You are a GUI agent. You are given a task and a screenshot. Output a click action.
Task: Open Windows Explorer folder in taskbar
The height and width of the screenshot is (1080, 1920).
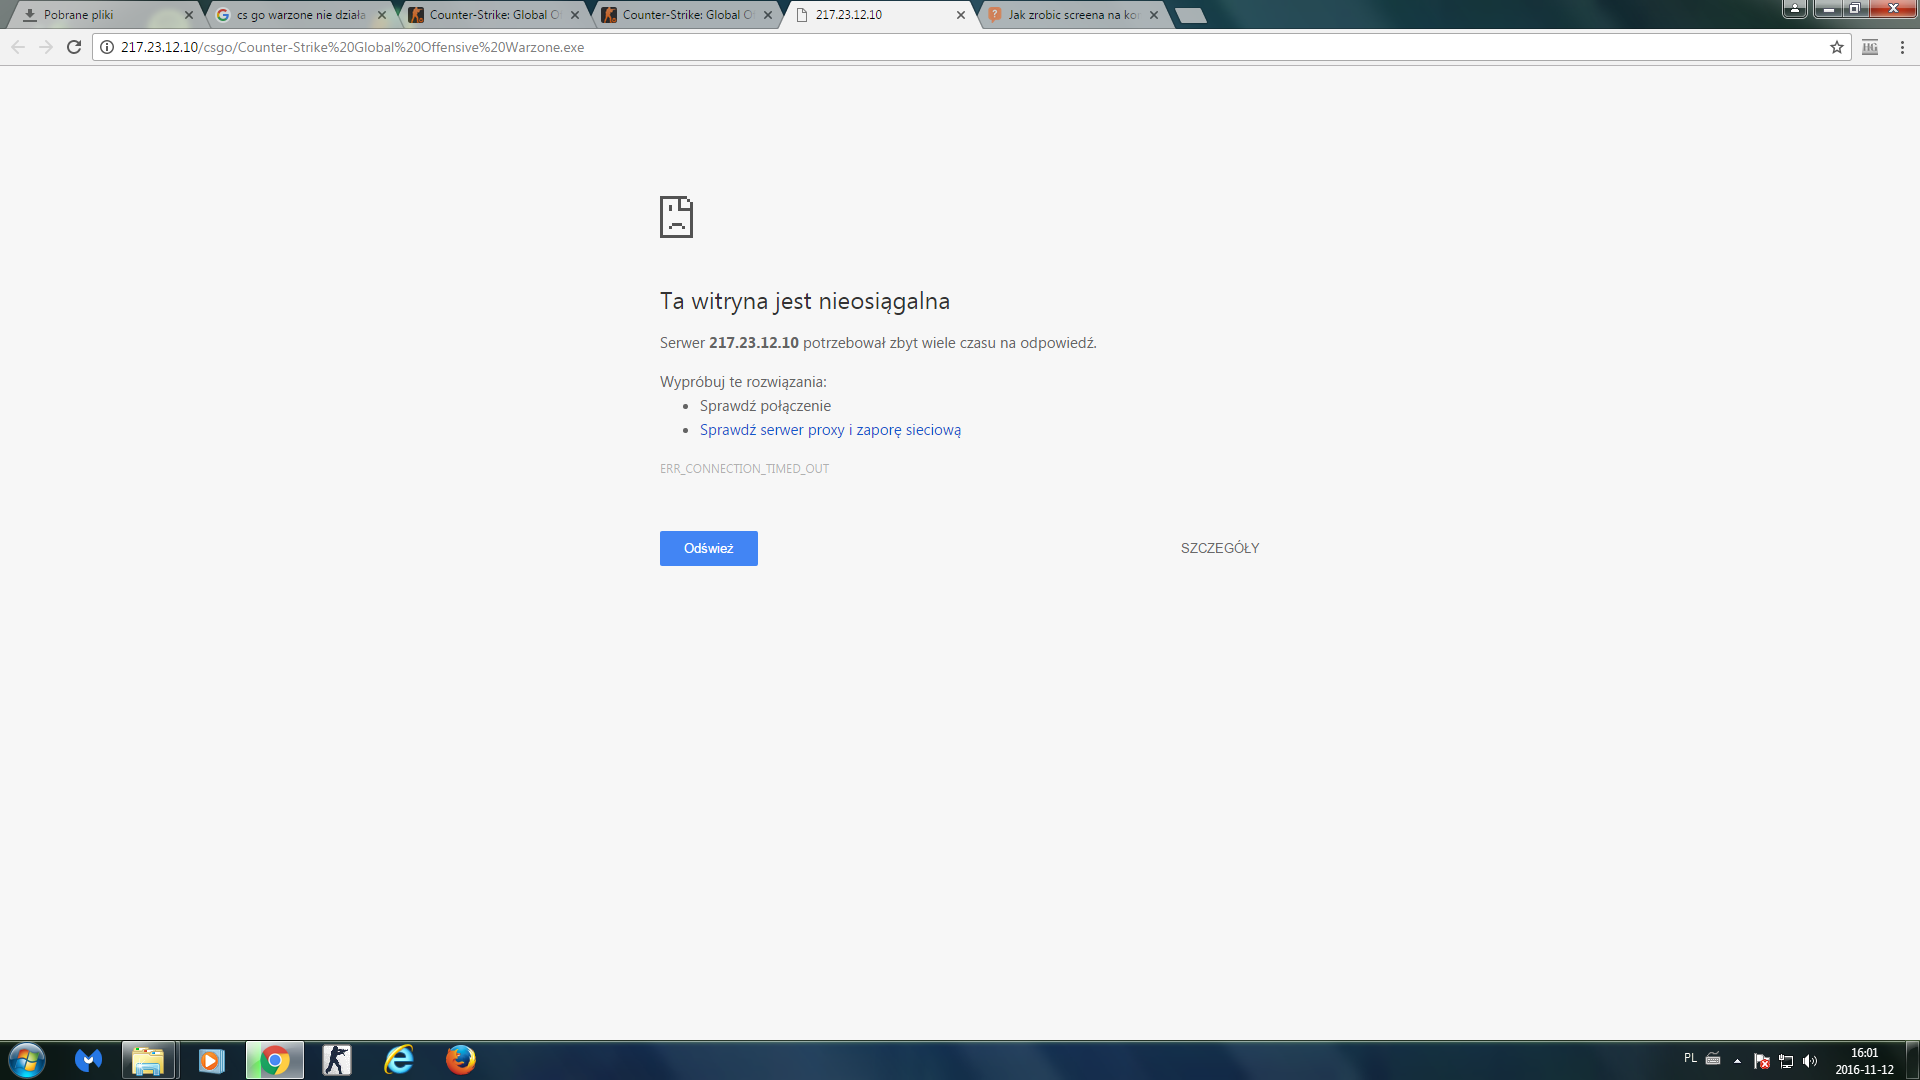[148, 1059]
